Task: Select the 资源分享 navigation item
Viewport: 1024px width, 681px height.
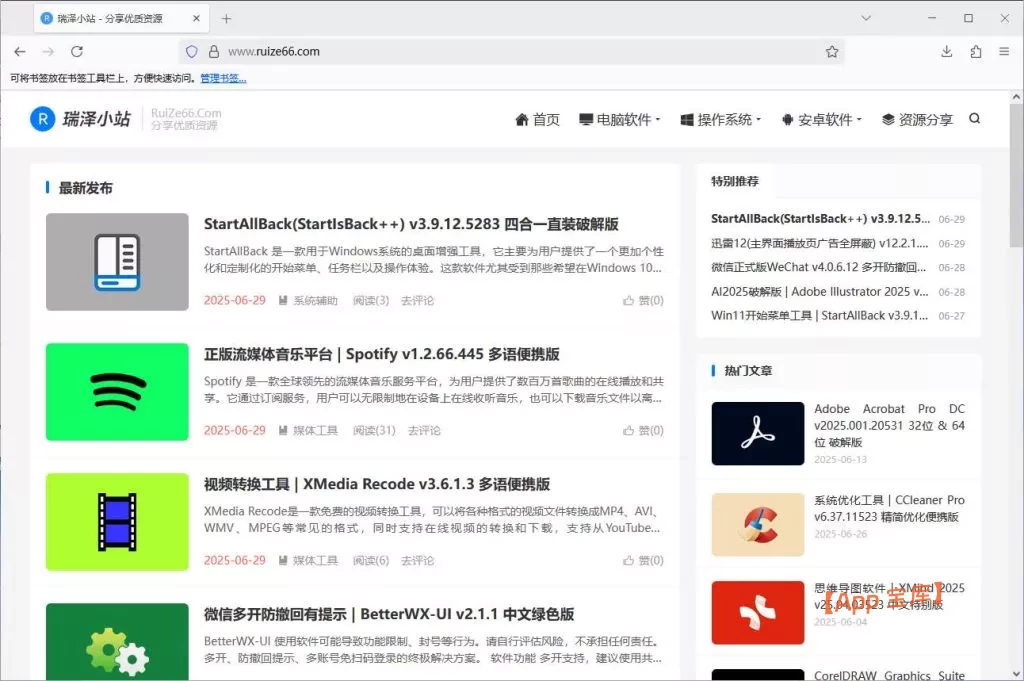Action: [x=925, y=119]
